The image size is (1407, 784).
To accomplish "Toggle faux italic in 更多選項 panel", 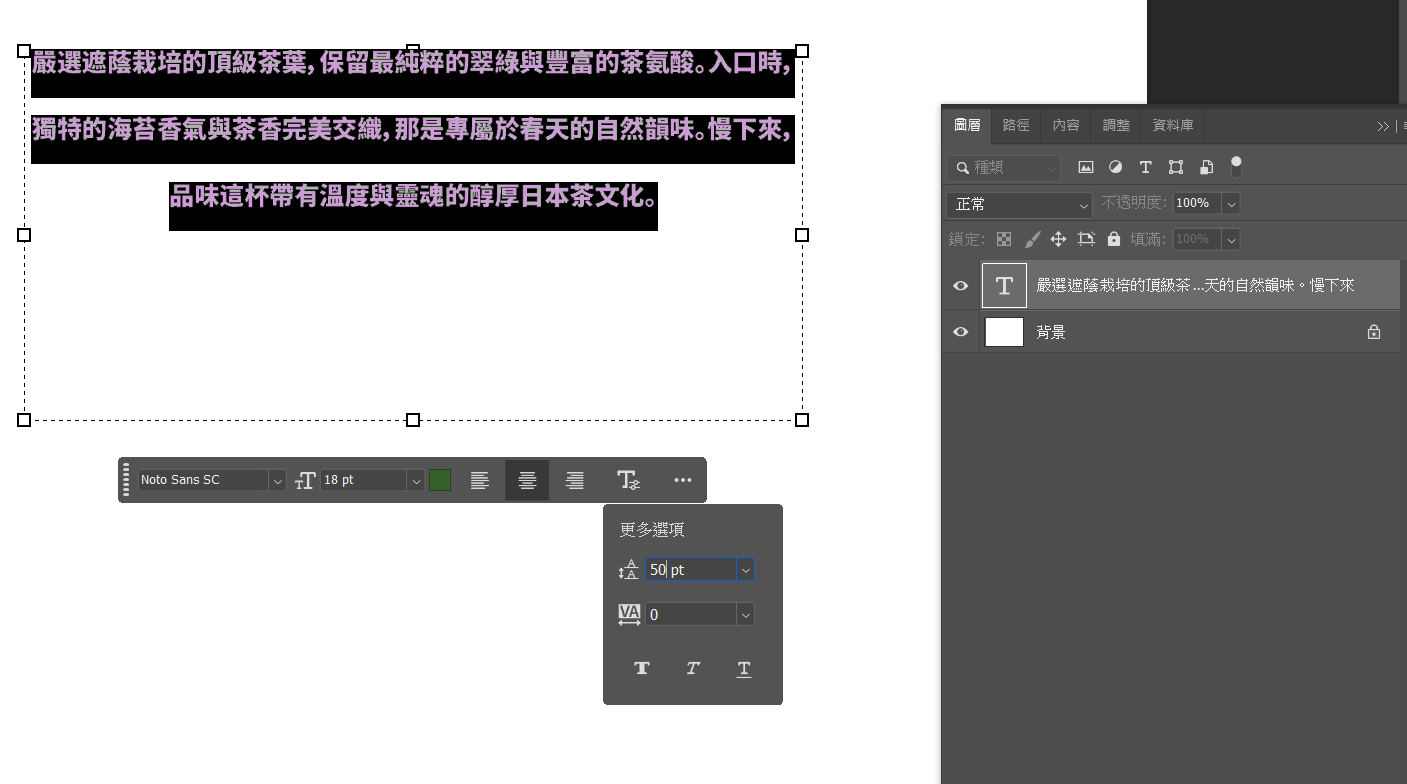I will click(693, 668).
